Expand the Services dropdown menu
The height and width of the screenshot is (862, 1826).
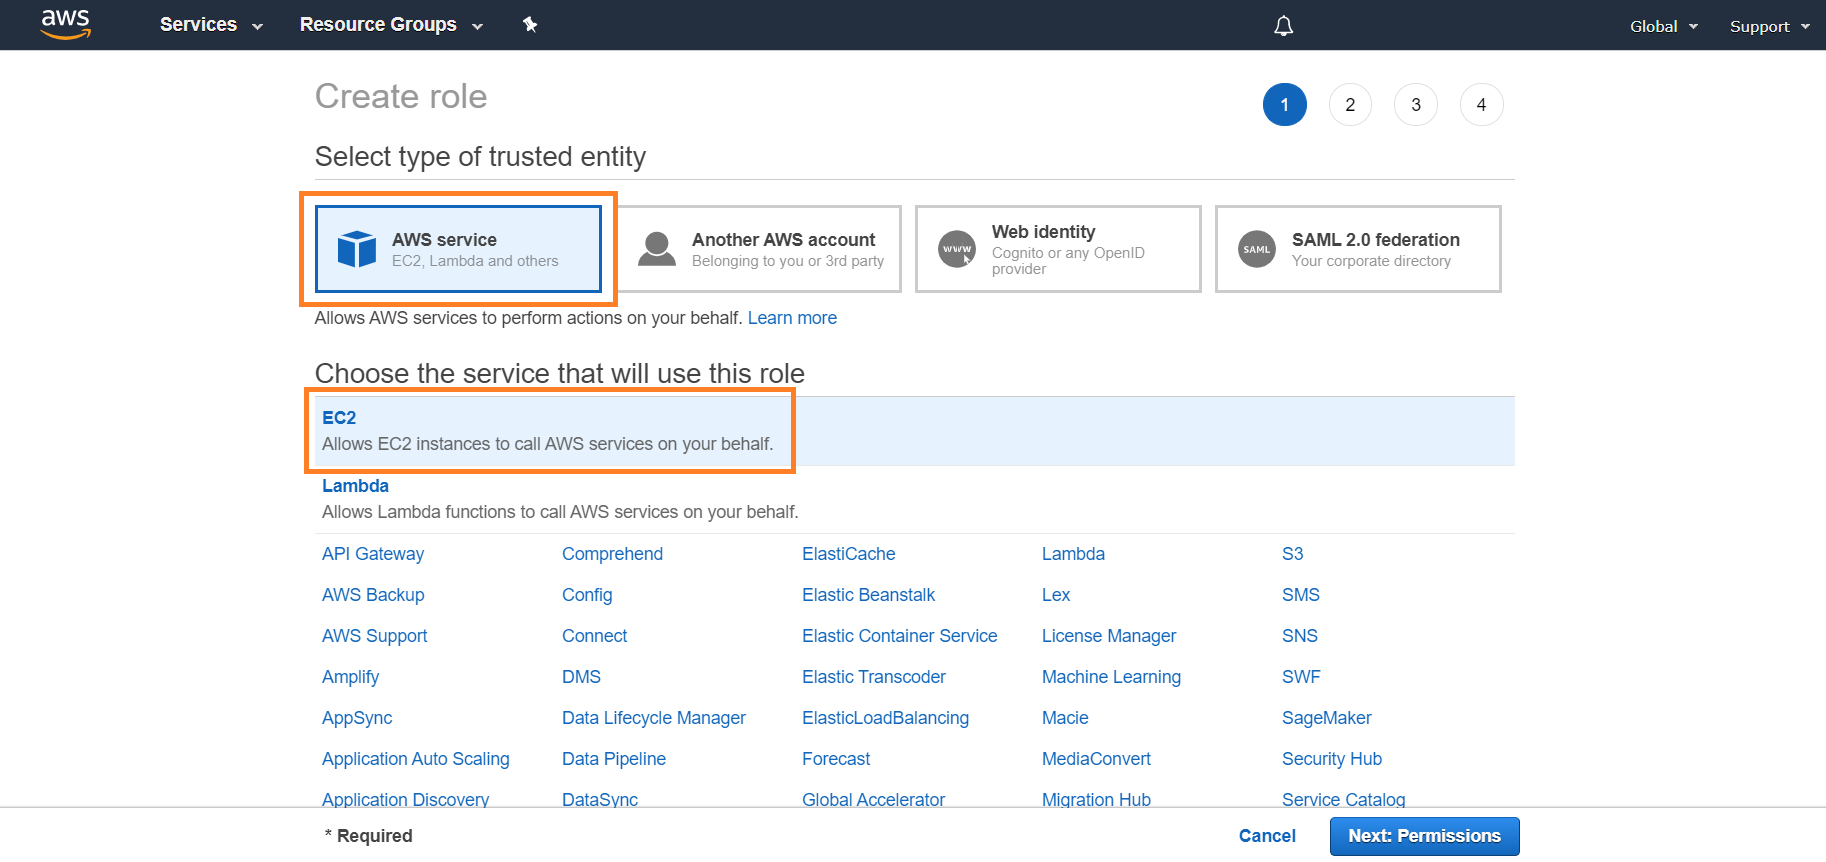pyautogui.click(x=211, y=25)
